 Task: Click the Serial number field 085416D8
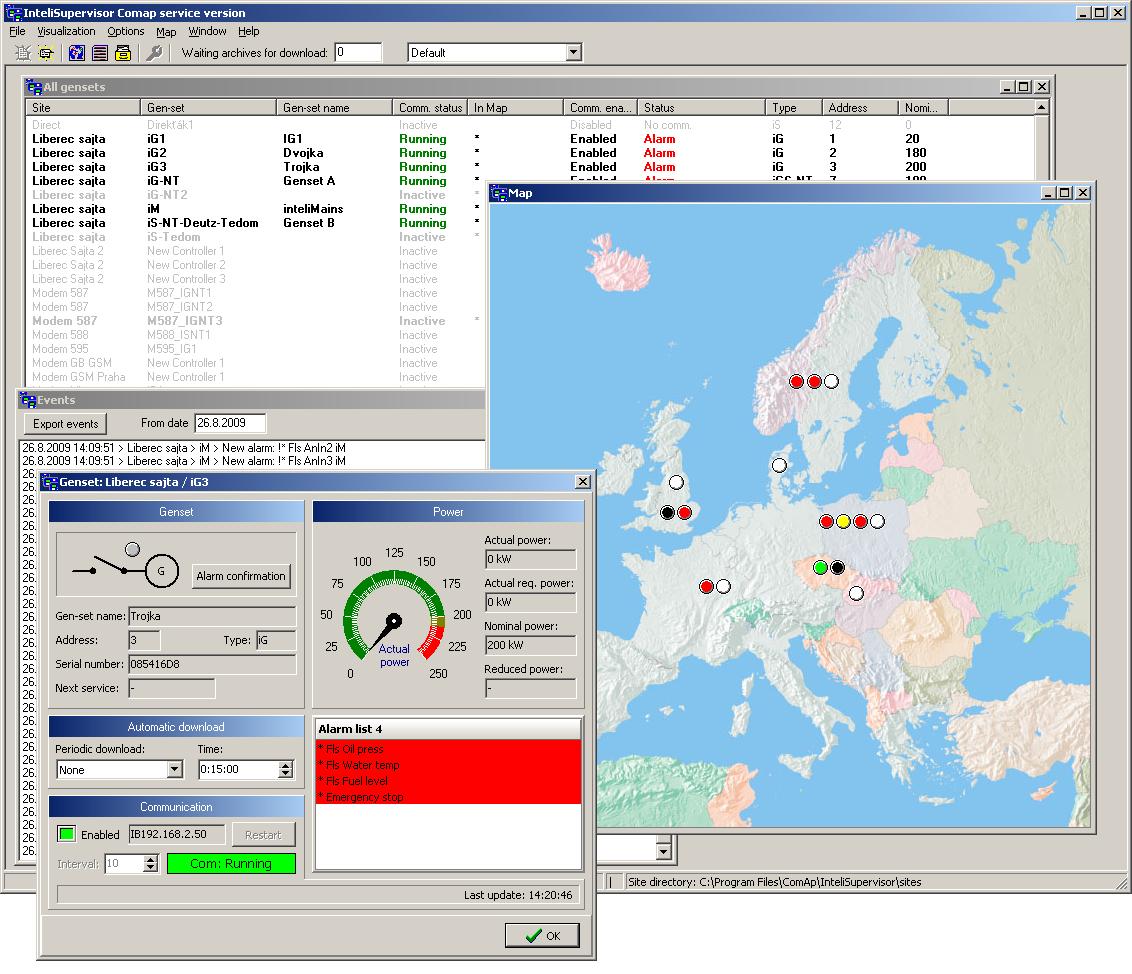pyautogui.click(x=212, y=664)
